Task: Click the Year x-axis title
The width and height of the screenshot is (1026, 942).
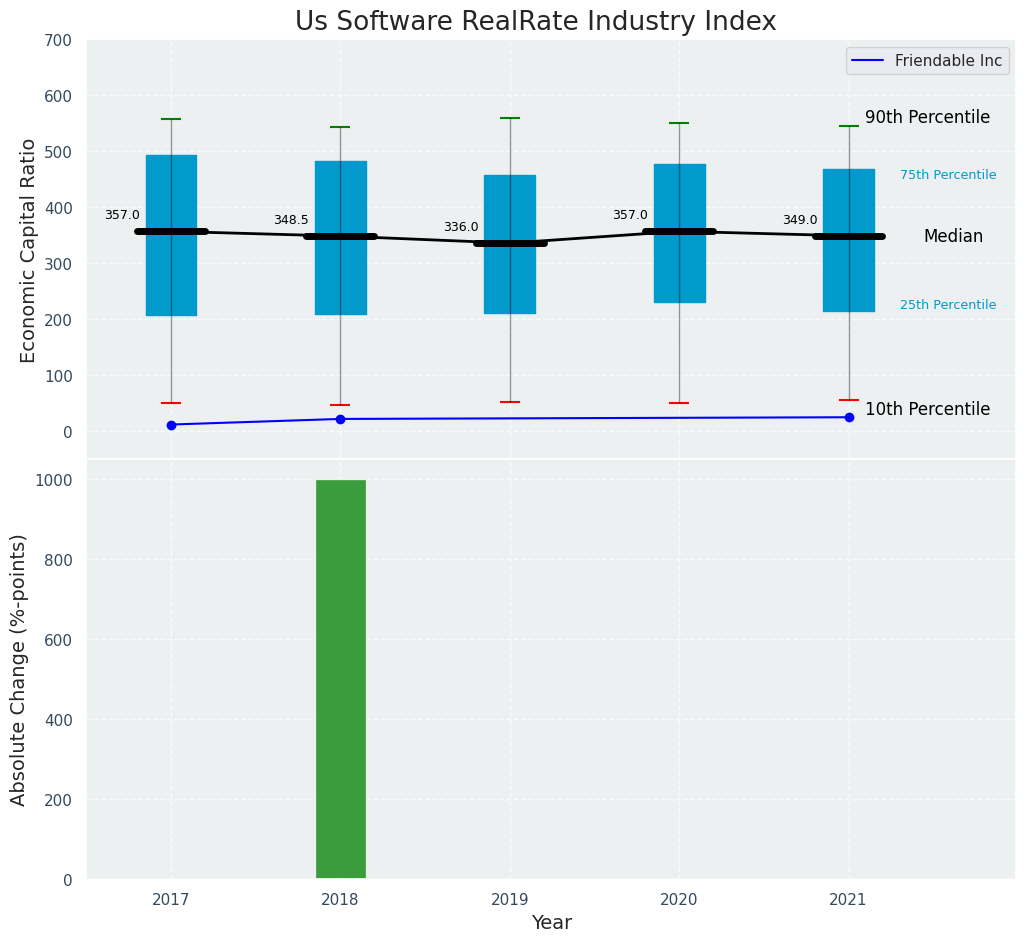Action: 551,923
